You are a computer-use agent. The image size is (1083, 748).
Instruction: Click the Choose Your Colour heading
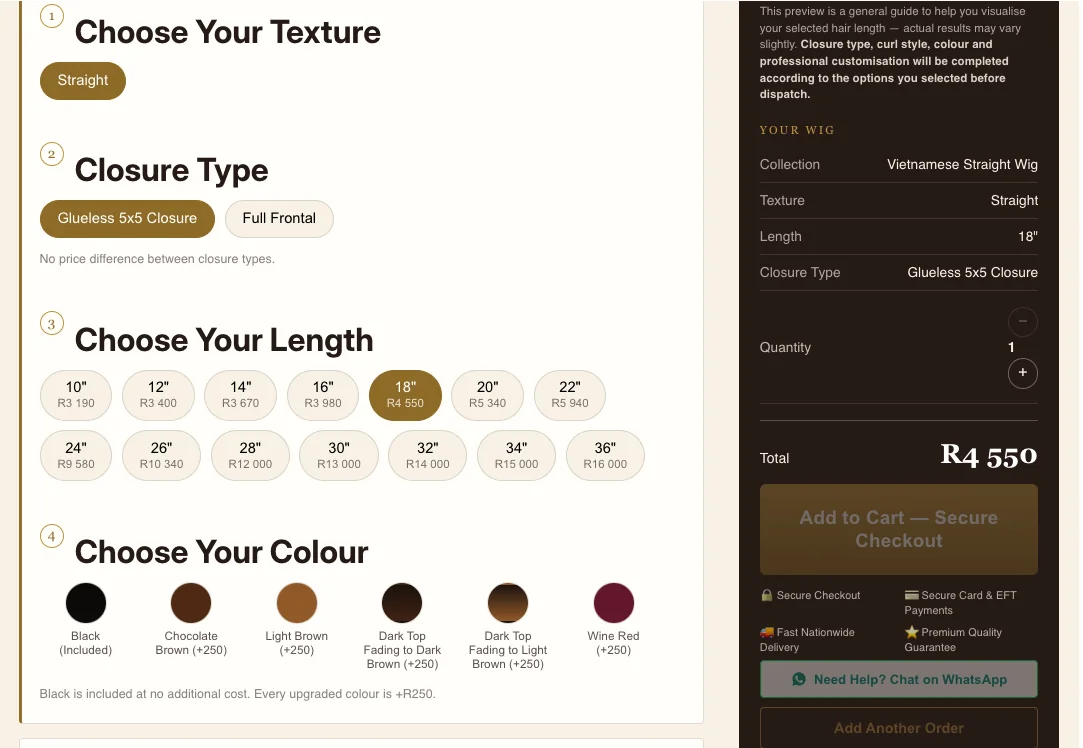click(x=221, y=552)
